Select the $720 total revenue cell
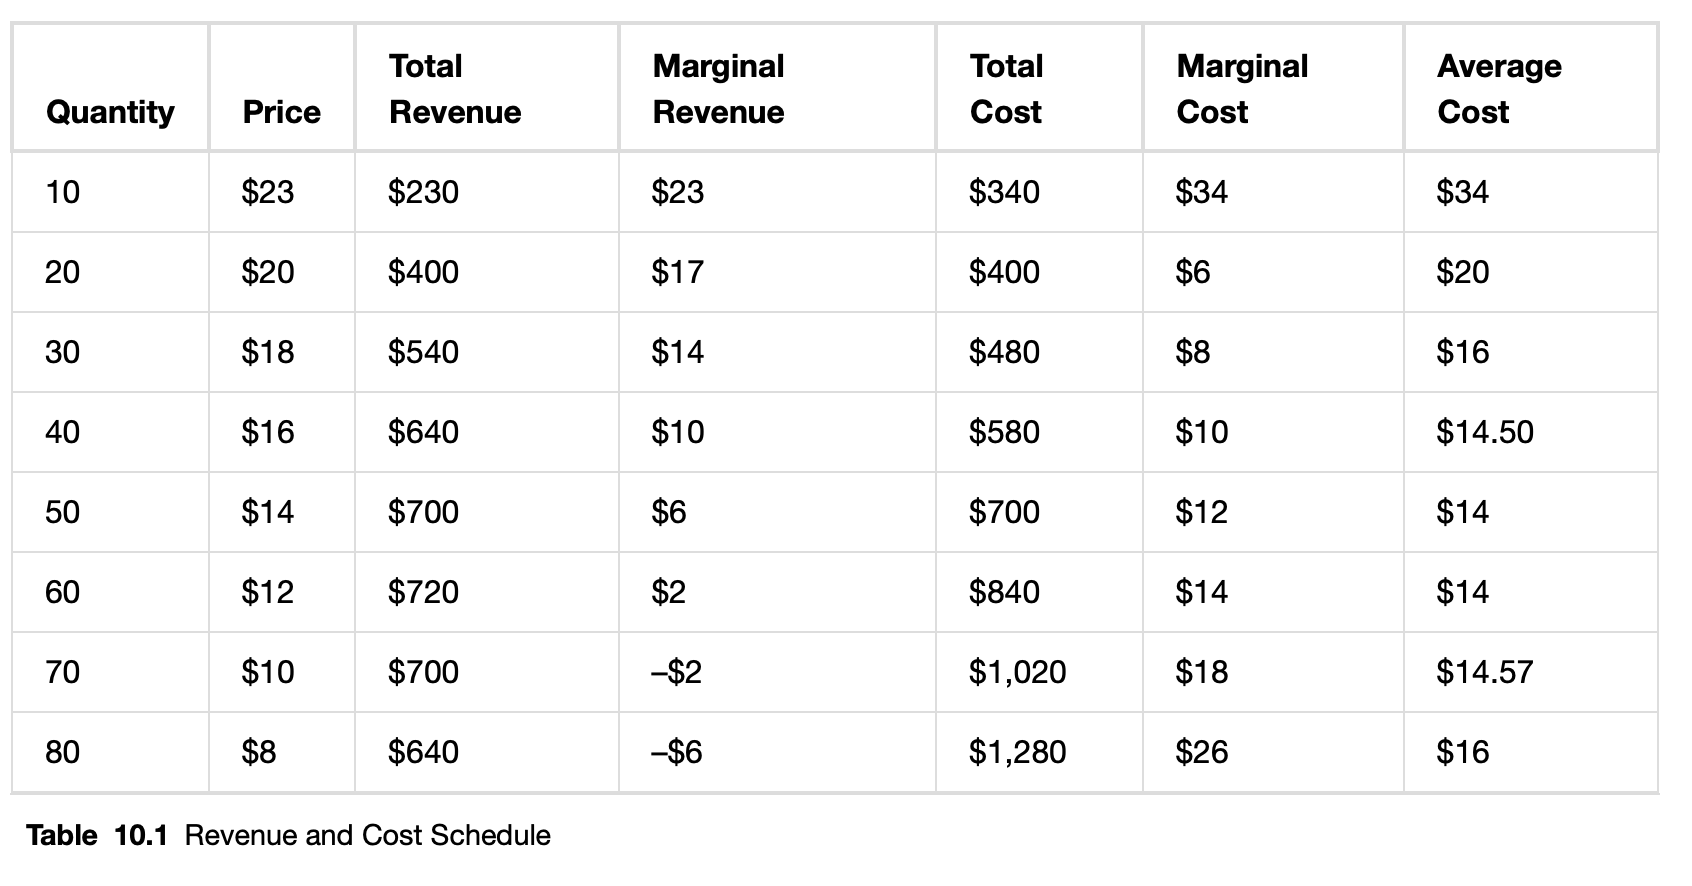Screen dimensions: 1692x886 coord(423,592)
